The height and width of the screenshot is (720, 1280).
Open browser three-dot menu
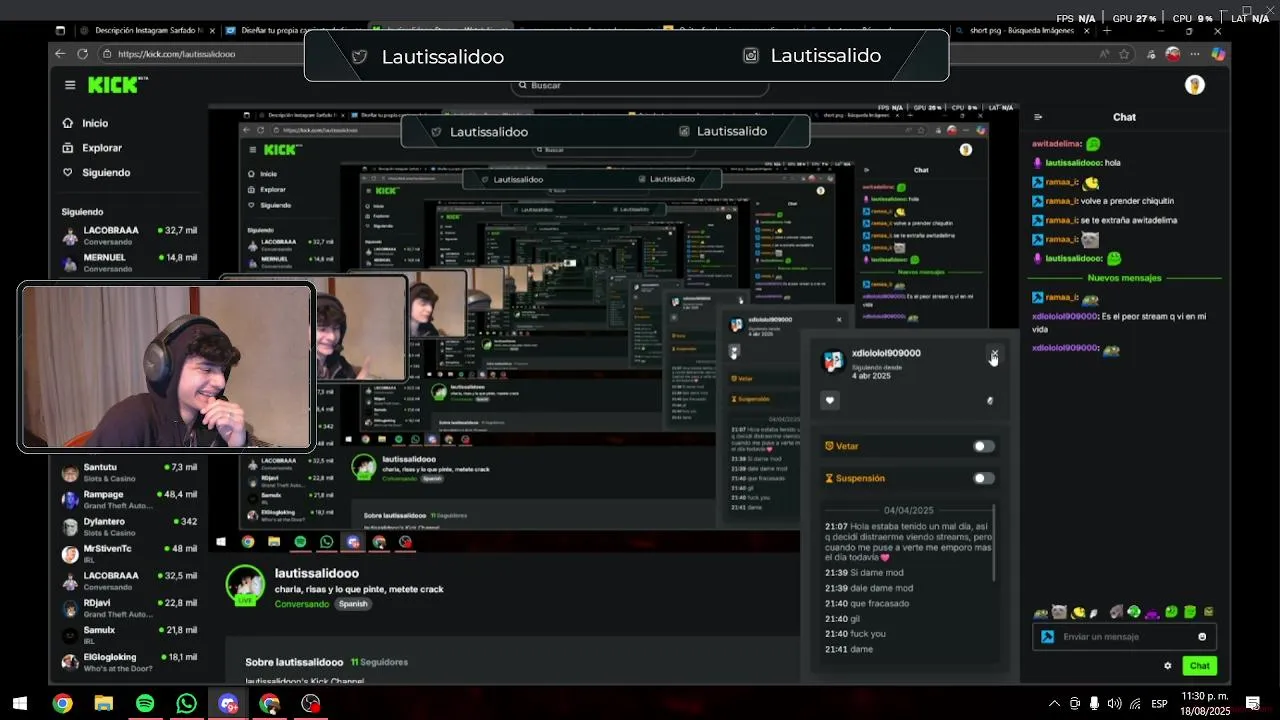tap(1196, 54)
